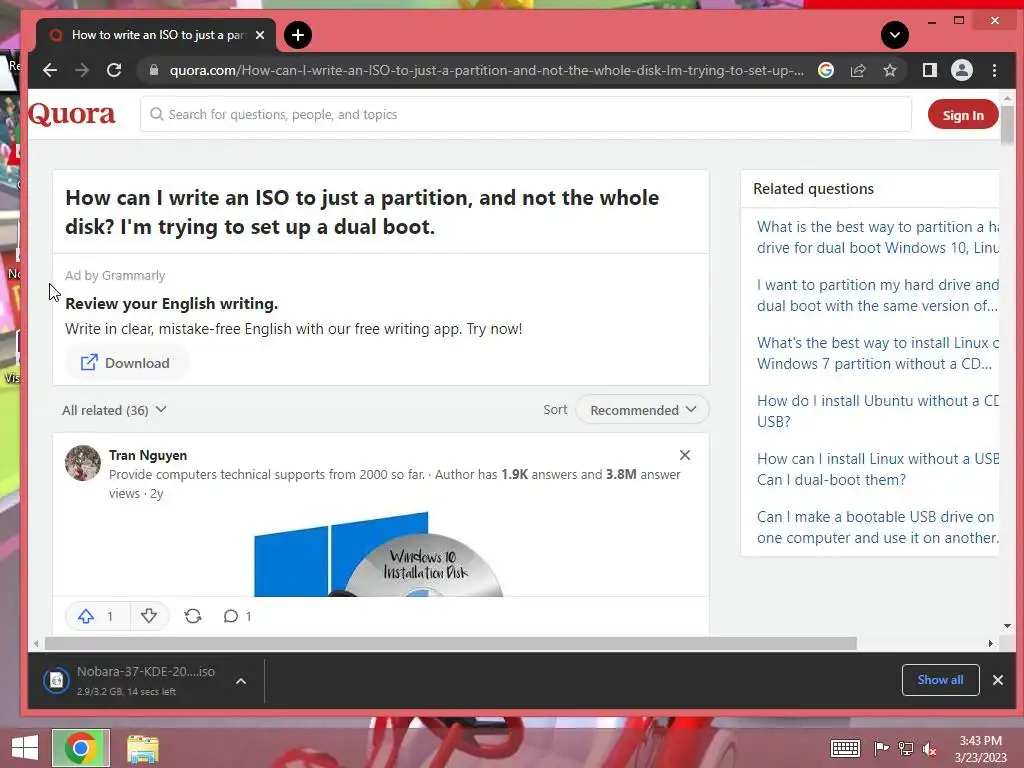Upvote Tran Nguyen's answer

coord(97,616)
